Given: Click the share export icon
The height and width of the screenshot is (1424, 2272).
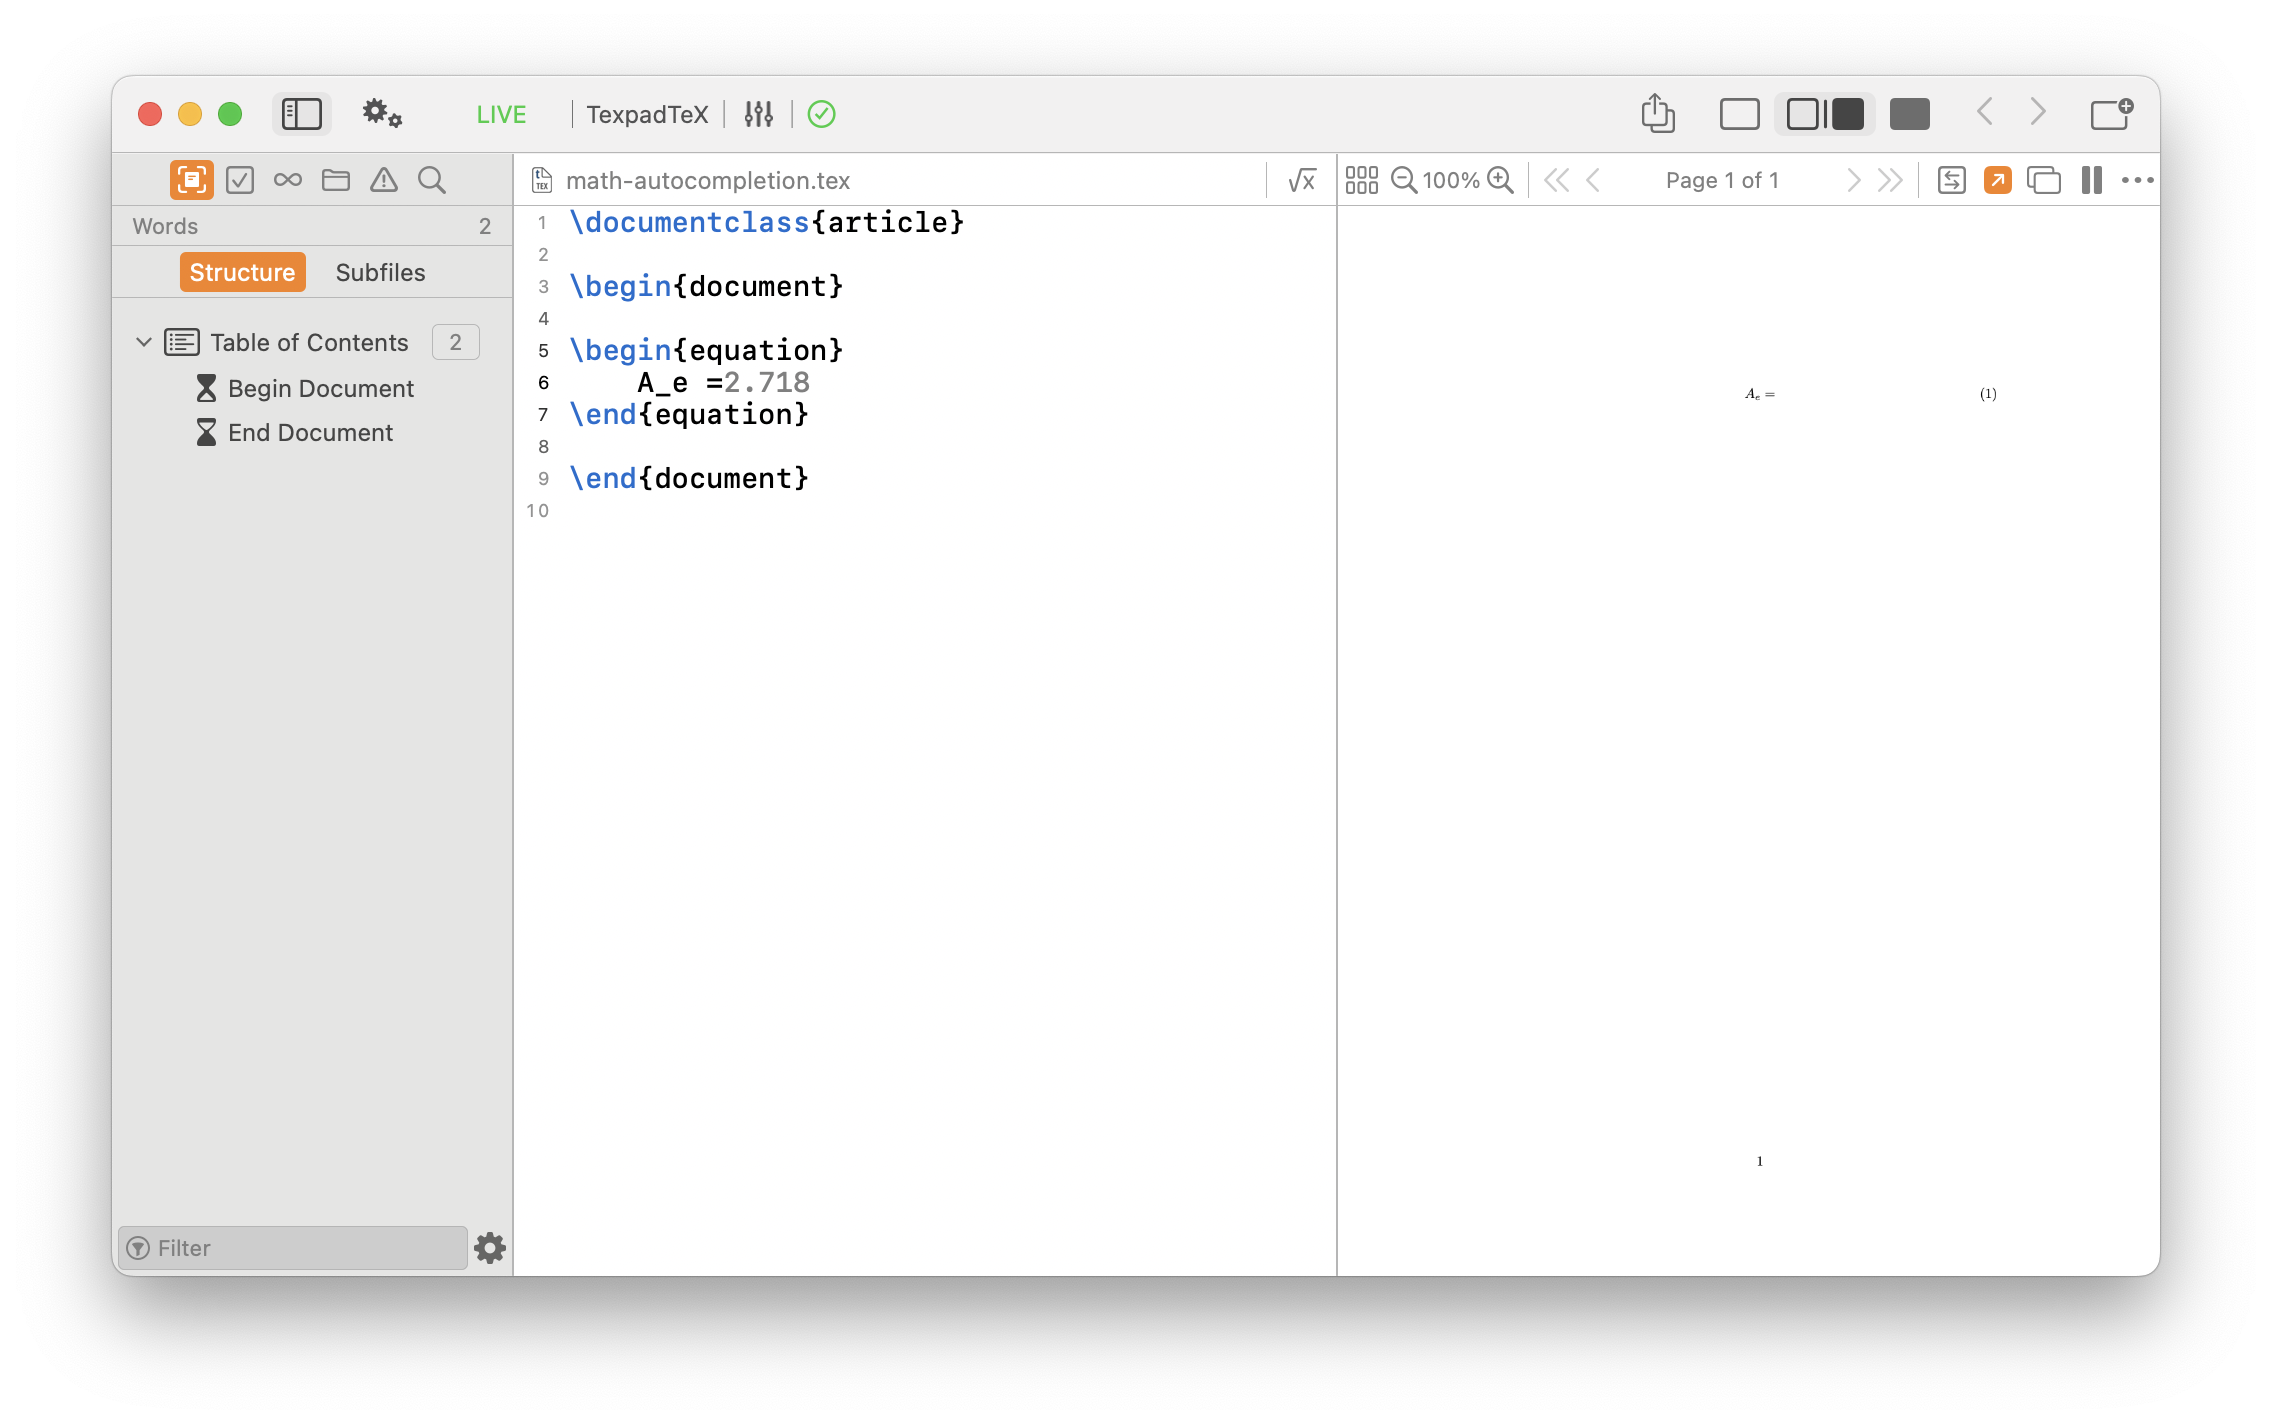Looking at the screenshot, I should pos(1658,113).
